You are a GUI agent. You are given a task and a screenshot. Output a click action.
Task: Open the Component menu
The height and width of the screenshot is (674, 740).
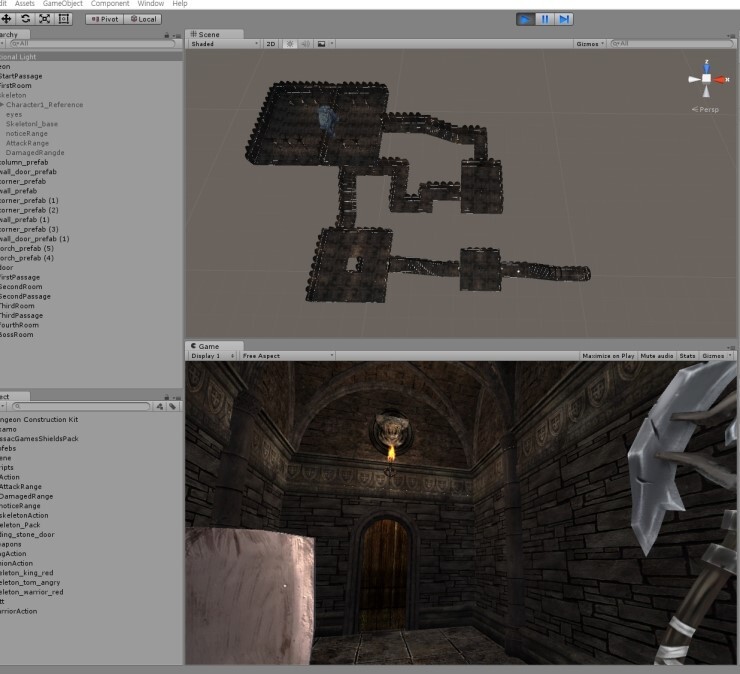[x=110, y=4]
